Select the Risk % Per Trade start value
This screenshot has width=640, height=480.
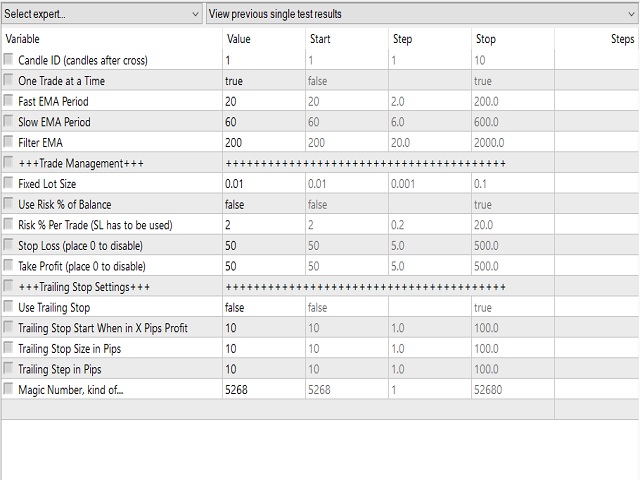tap(347, 225)
